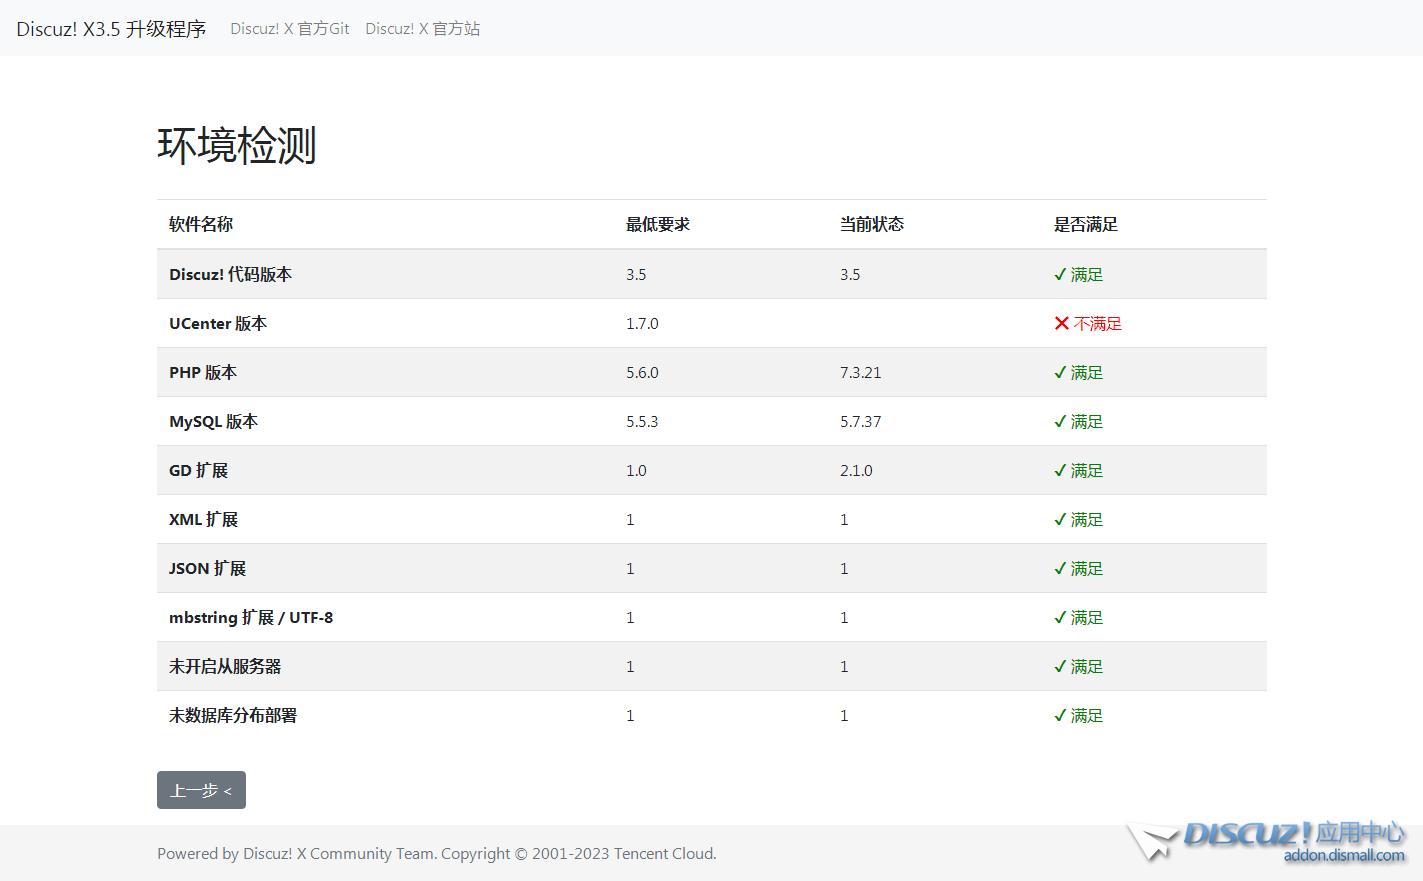The image size is (1423, 881).
Task: Click the checkmark on the 未数据库分布部署 row
Action: coord(1060,715)
